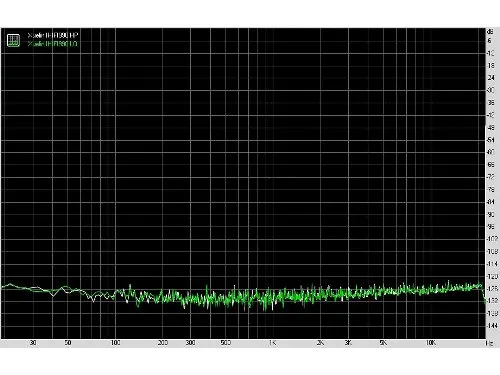Select the white HP trace legend entry
The height and width of the screenshot is (375, 500).
[x=53, y=35]
